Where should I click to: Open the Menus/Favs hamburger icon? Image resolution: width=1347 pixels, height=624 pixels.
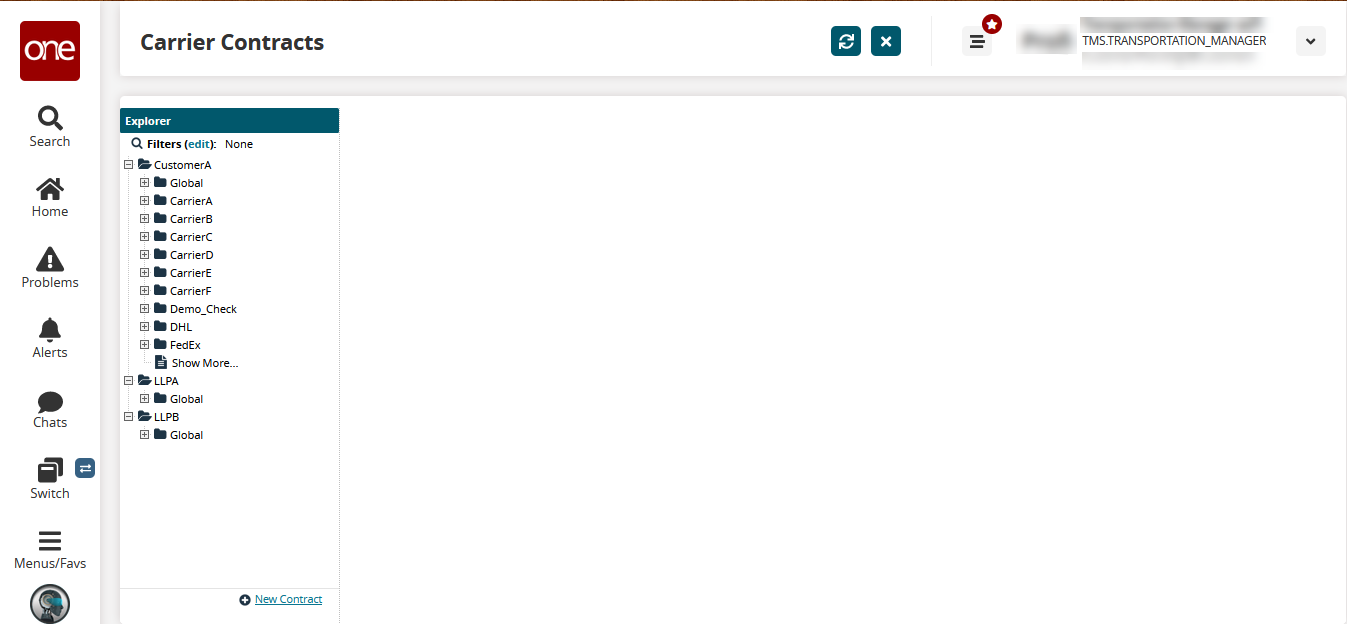[x=50, y=541]
